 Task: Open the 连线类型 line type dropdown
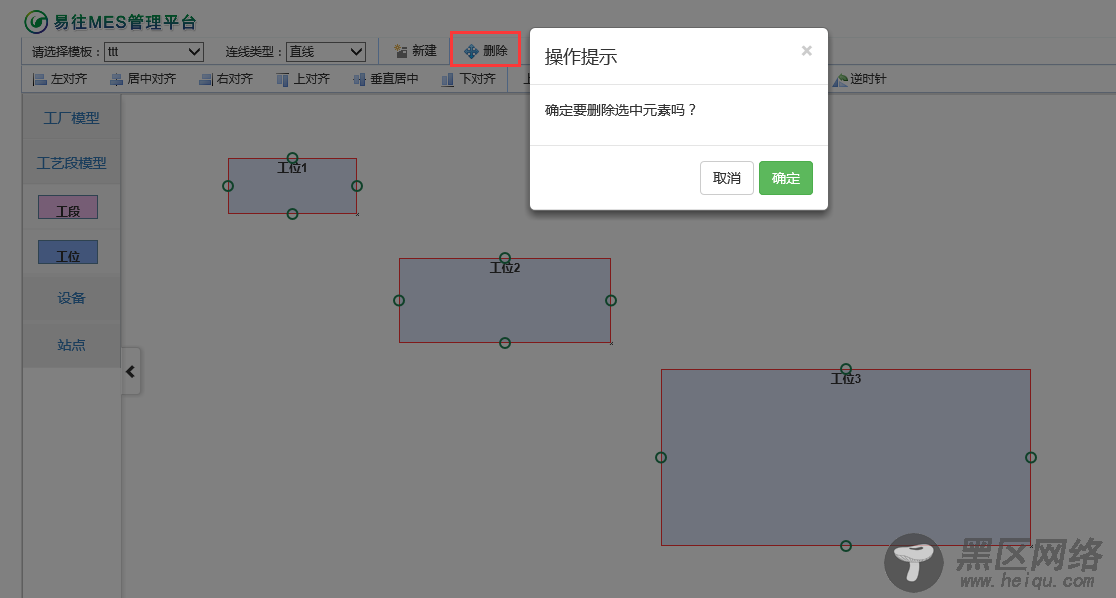click(326, 52)
